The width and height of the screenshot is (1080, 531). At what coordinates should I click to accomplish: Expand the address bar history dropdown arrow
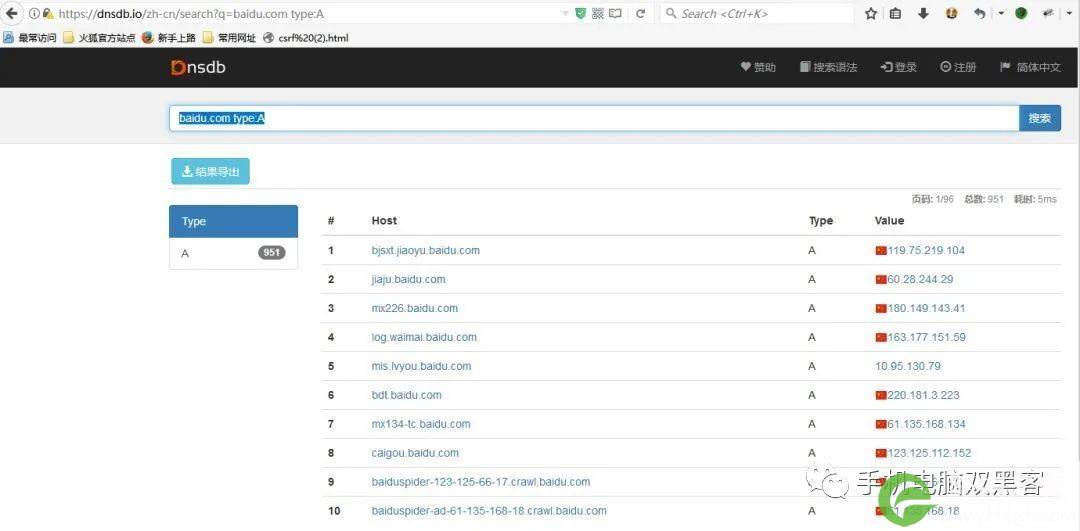pyautogui.click(x=565, y=14)
